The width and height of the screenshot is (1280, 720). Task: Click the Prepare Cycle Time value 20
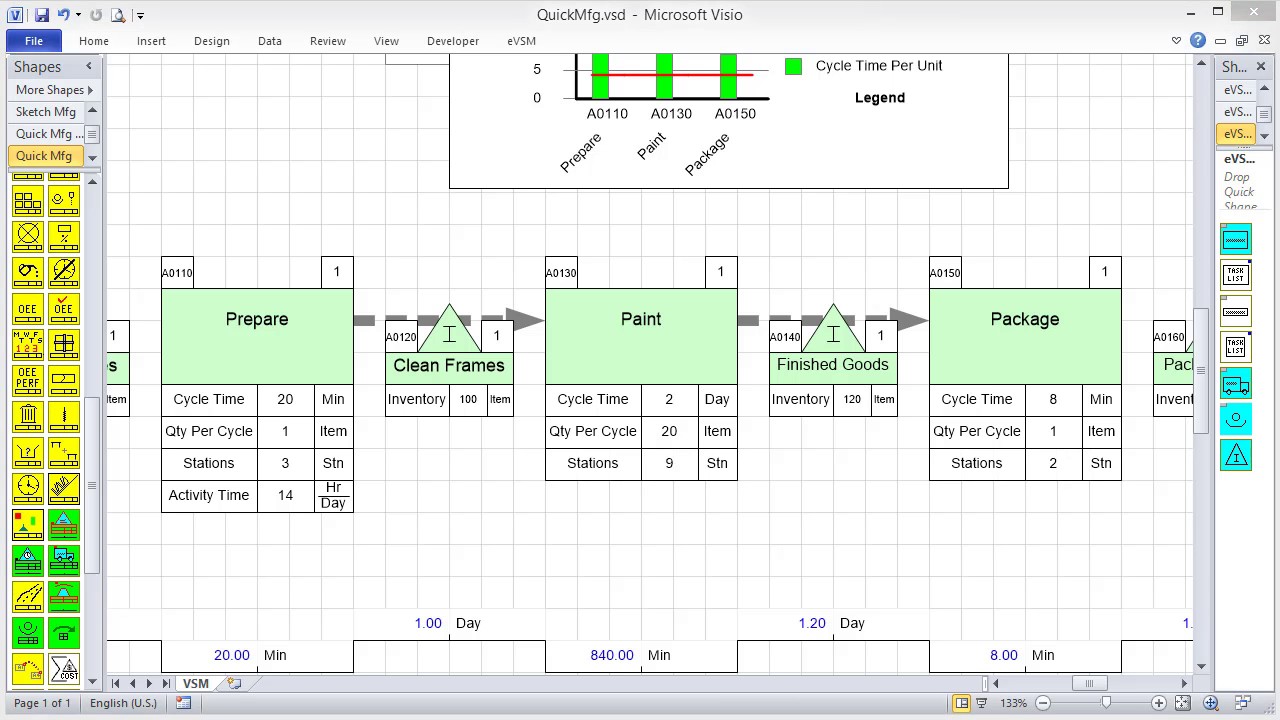(285, 399)
